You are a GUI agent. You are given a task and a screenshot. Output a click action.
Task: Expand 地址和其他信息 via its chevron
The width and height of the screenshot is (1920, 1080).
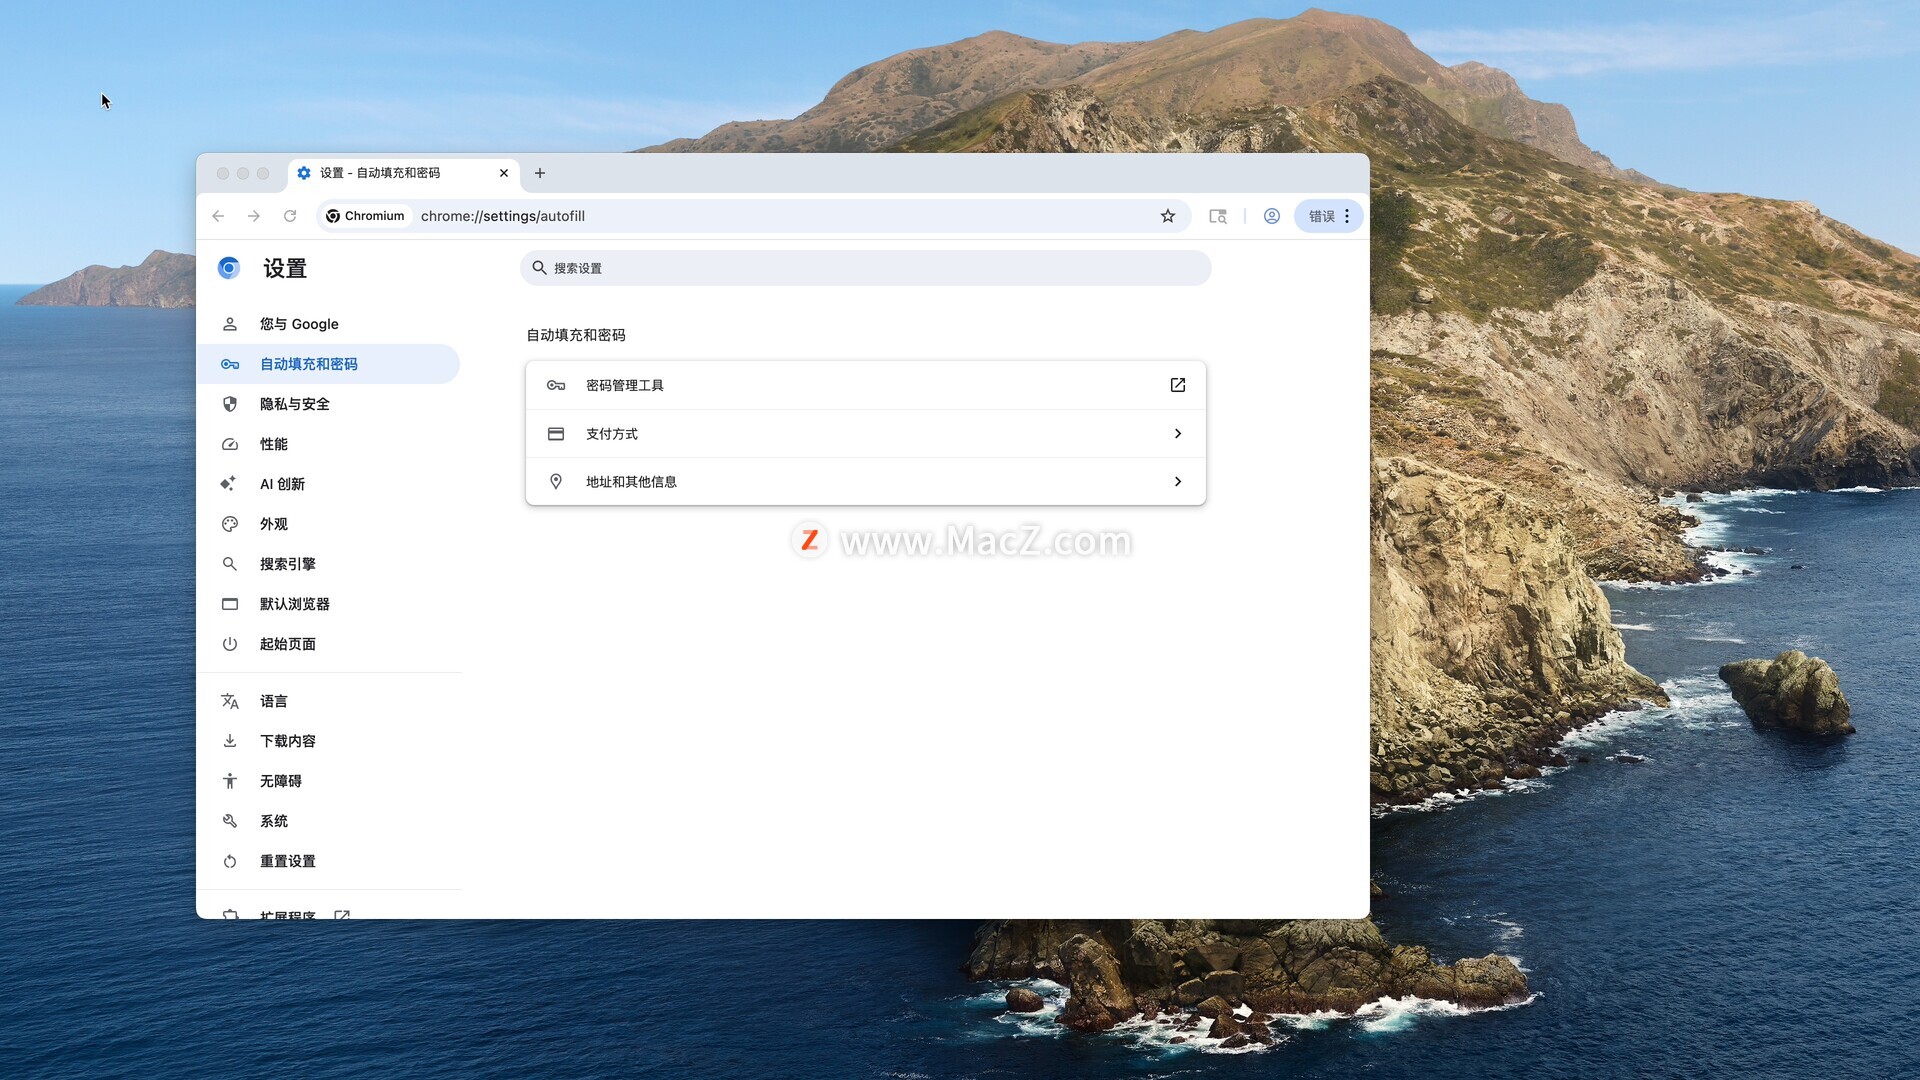[1178, 482]
